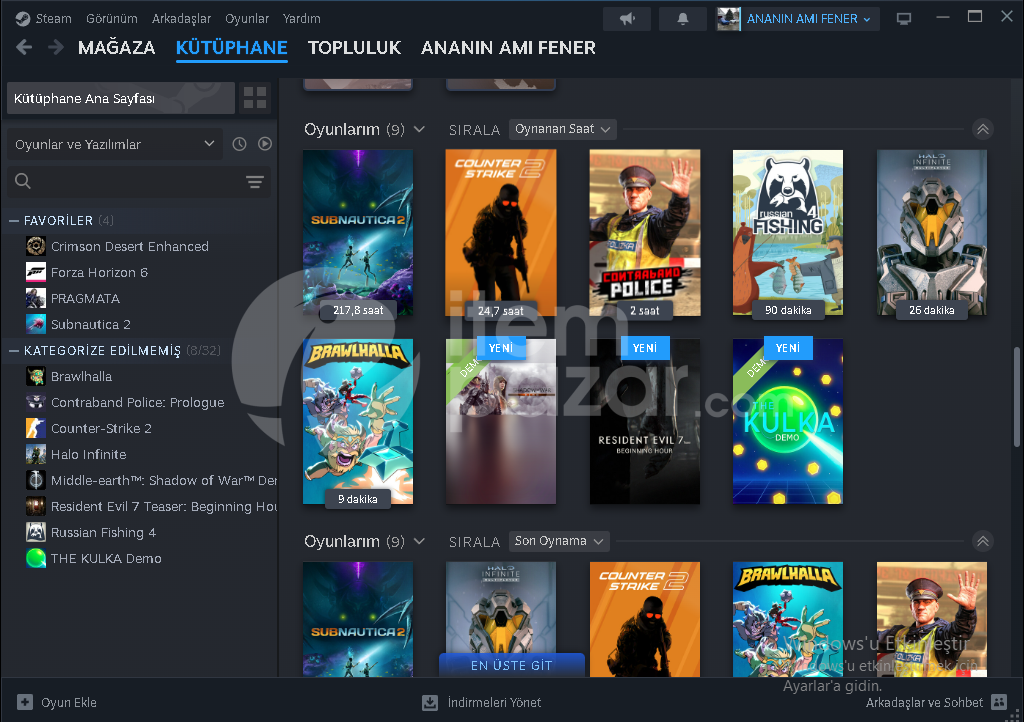Select Contraband Police cover with 2 saat
The height and width of the screenshot is (722, 1024).
[x=645, y=232]
